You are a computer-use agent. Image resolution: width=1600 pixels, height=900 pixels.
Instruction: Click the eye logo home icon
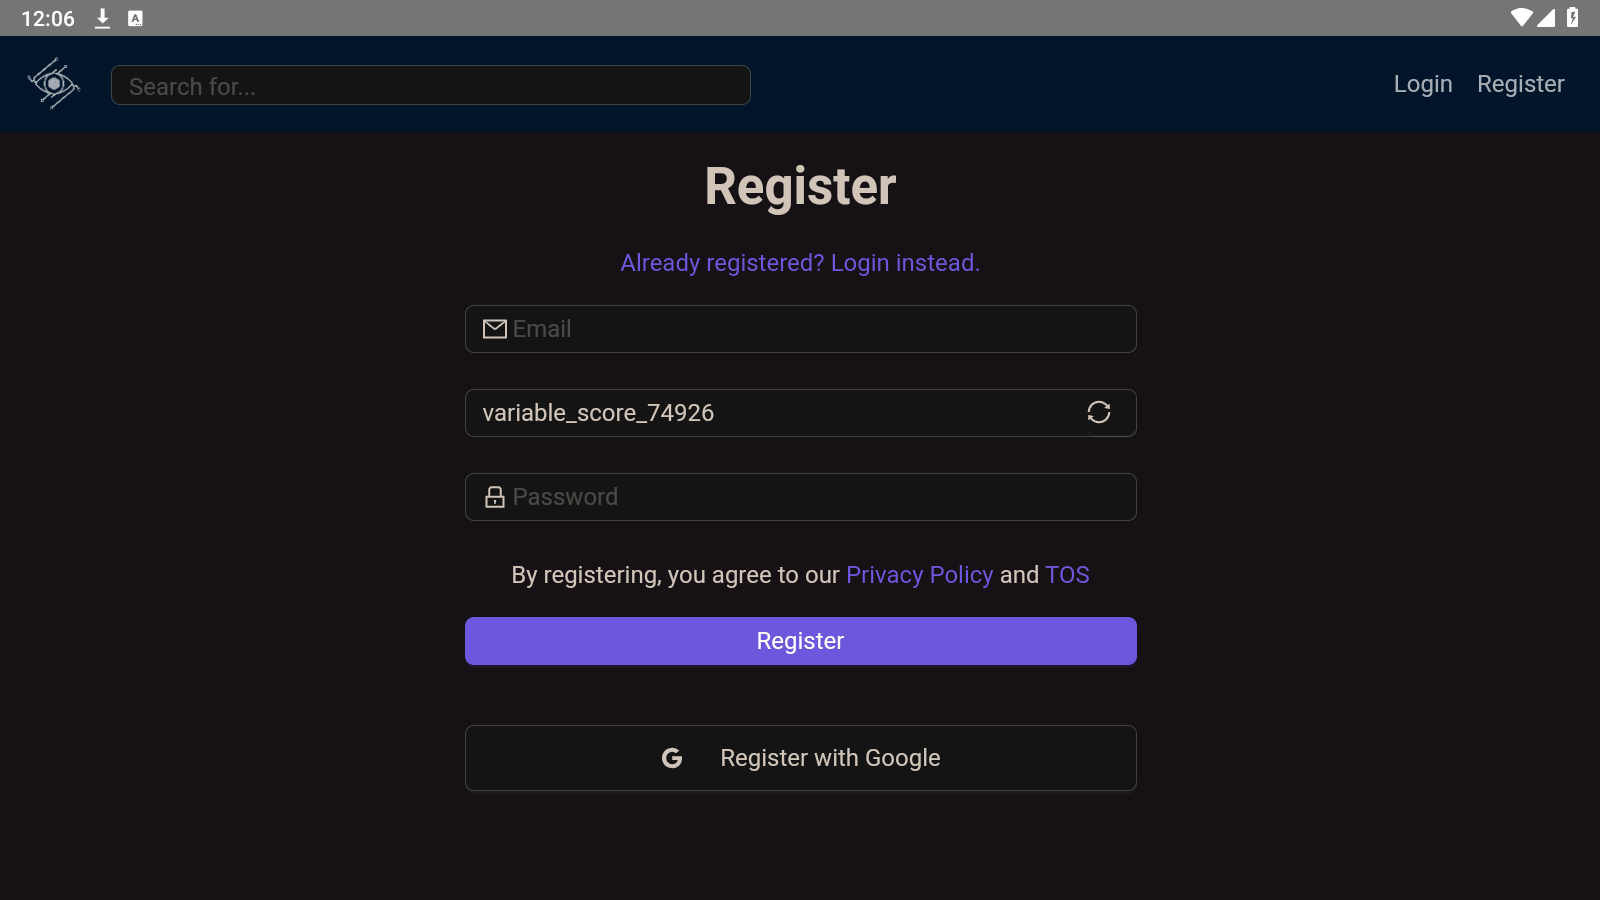(54, 84)
